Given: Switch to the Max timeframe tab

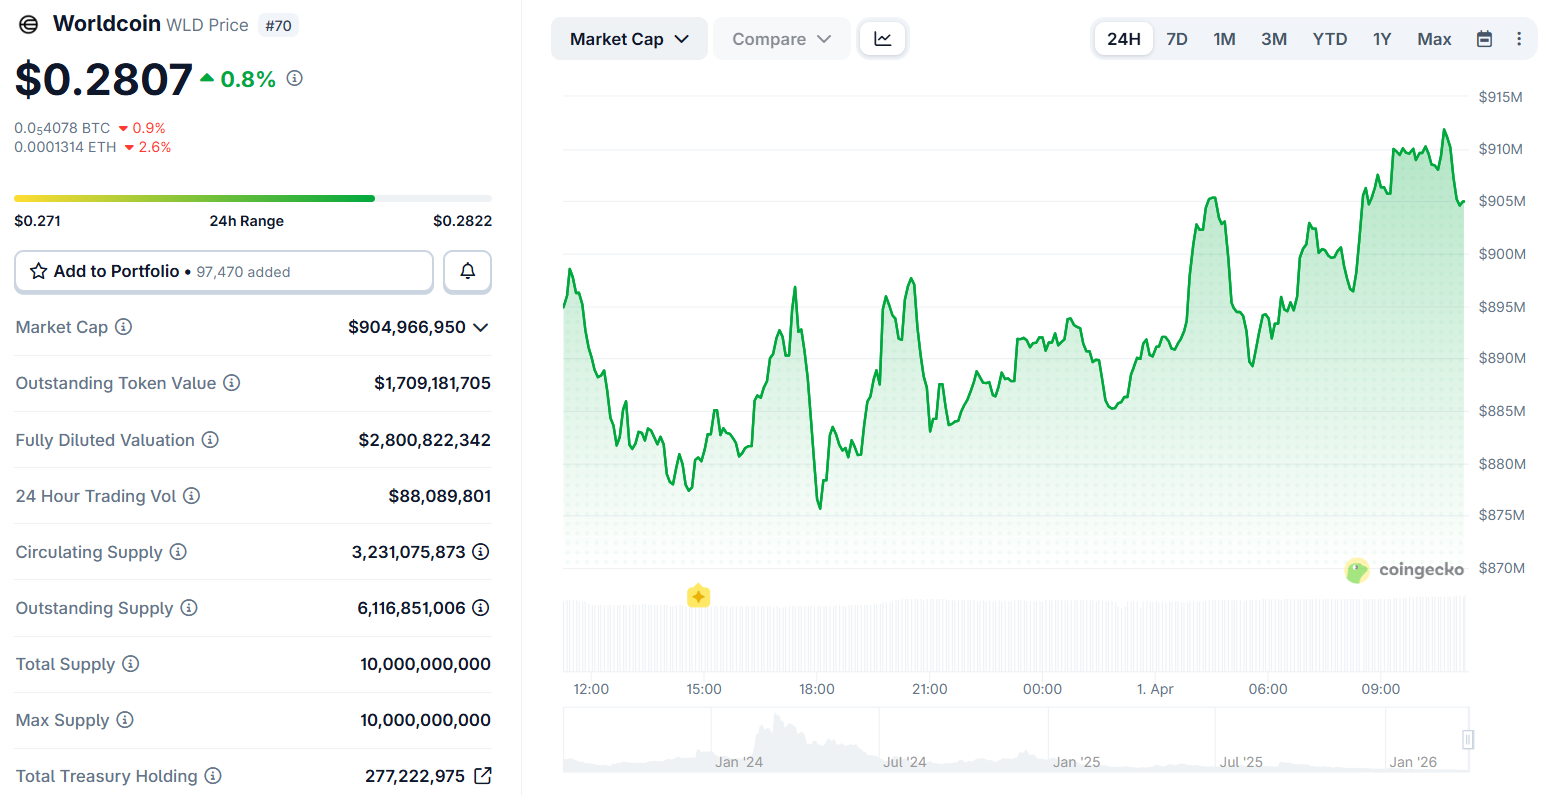Looking at the screenshot, I should 1434,38.
